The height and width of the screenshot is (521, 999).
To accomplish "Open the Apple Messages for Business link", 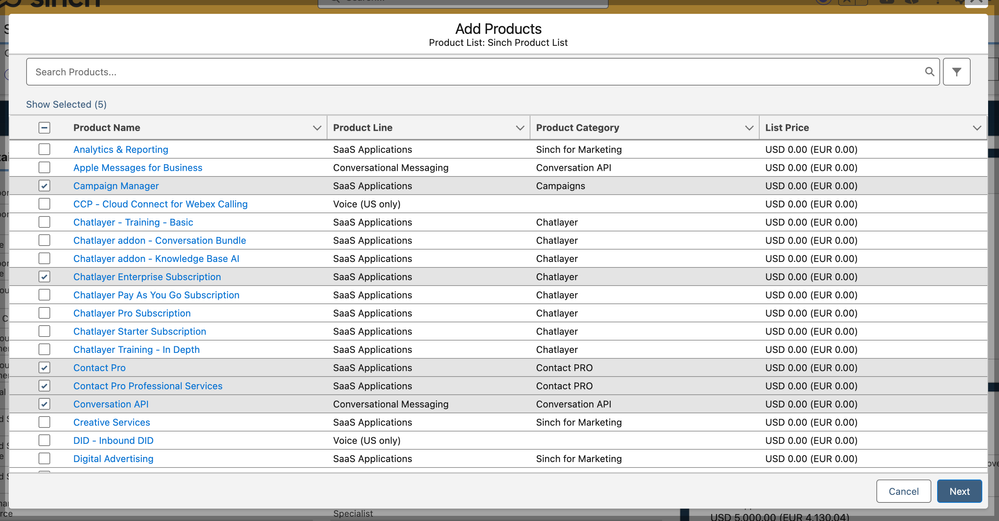I will (x=137, y=168).
